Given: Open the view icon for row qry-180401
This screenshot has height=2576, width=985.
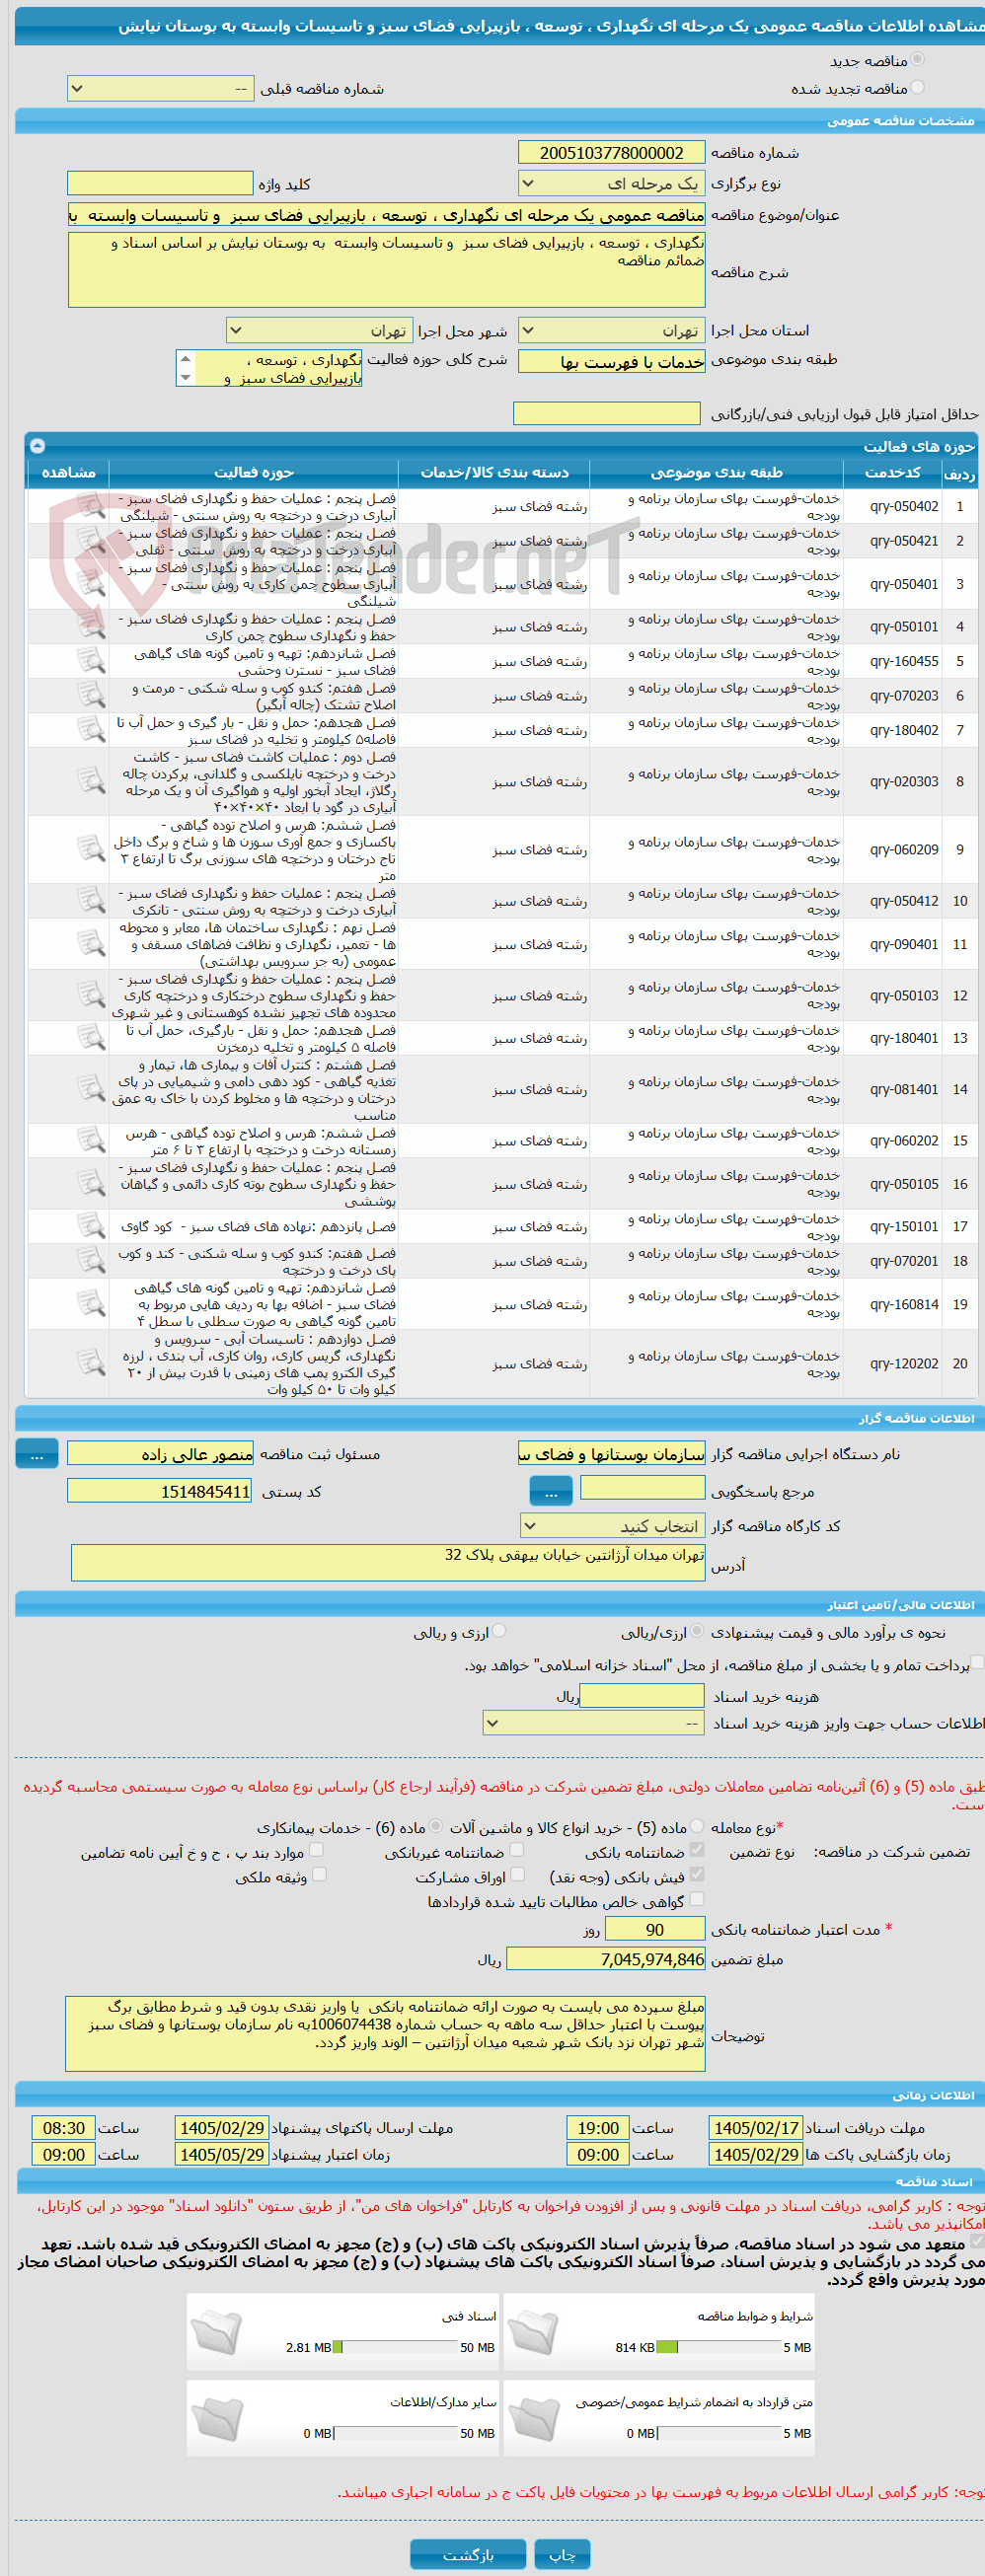Looking at the screenshot, I should pos(91,1038).
